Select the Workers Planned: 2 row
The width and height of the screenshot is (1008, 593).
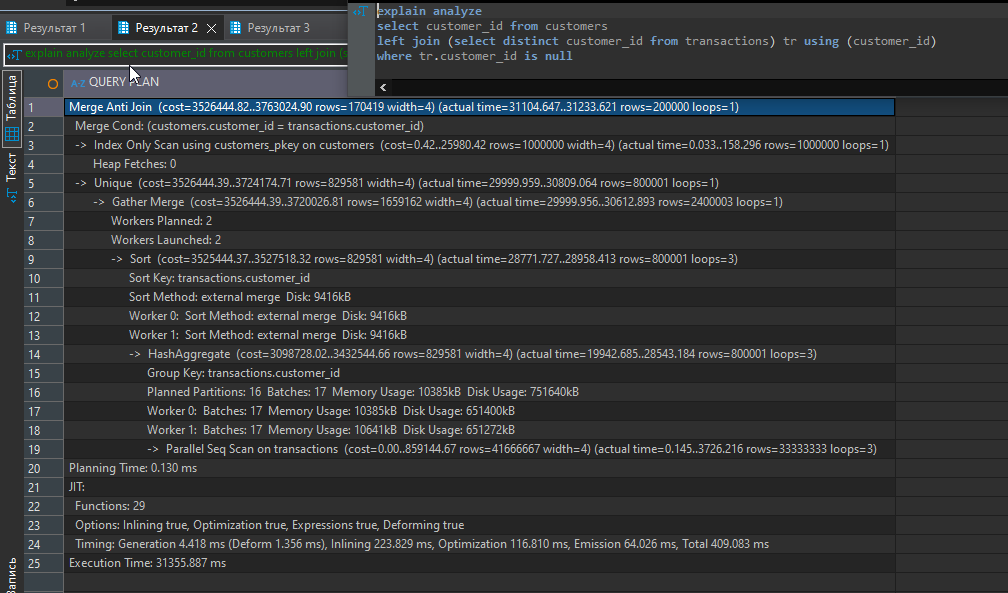click(479, 221)
